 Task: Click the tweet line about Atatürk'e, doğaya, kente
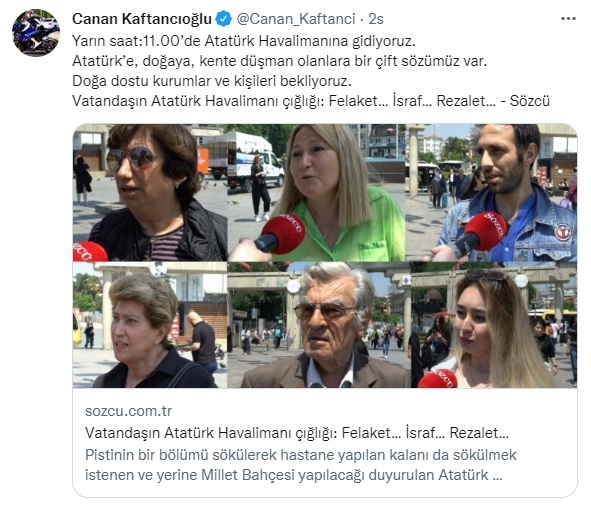tap(279, 61)
